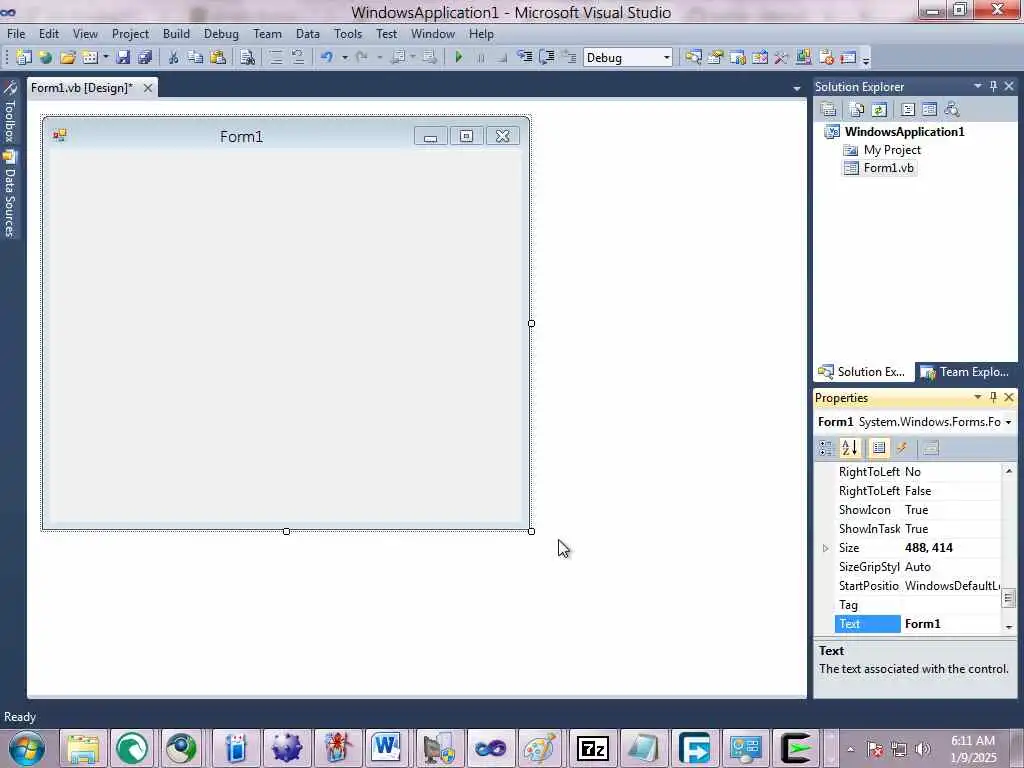Click View Code icon in Solution Explorer
Screen dimensions: 1024x768
pos(908,109)
